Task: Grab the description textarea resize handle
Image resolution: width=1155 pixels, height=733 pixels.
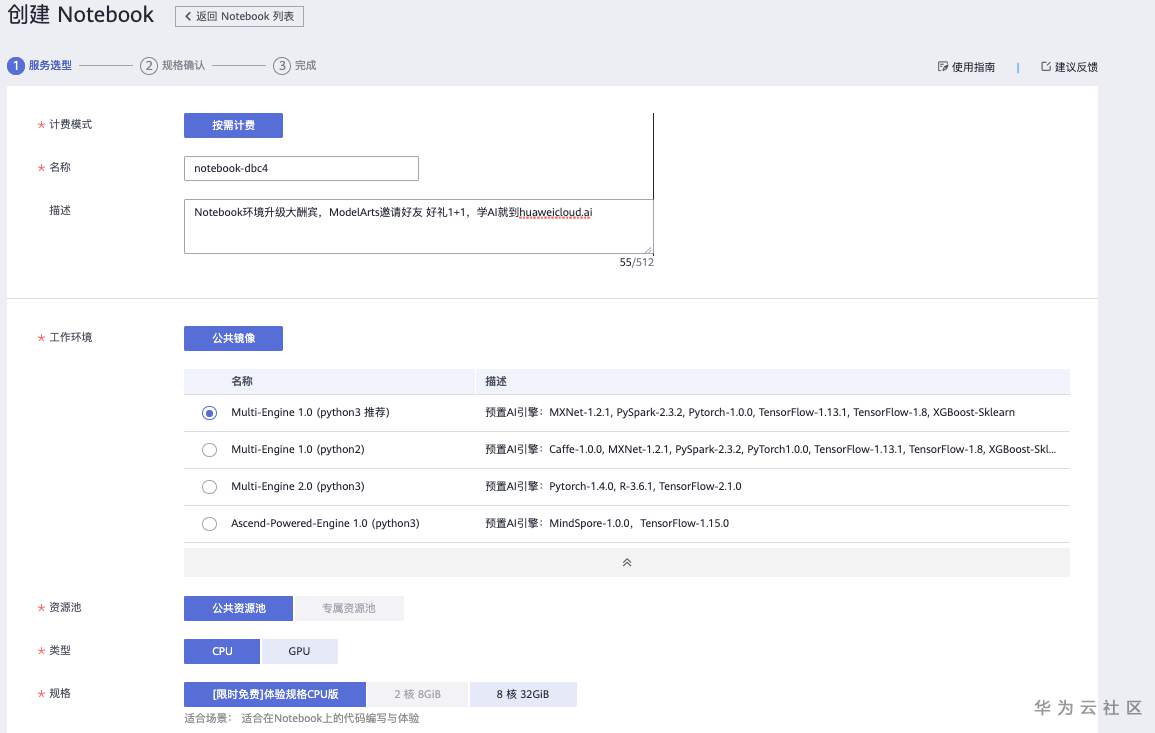Action: pyautogui.click(x=648, y=249)
